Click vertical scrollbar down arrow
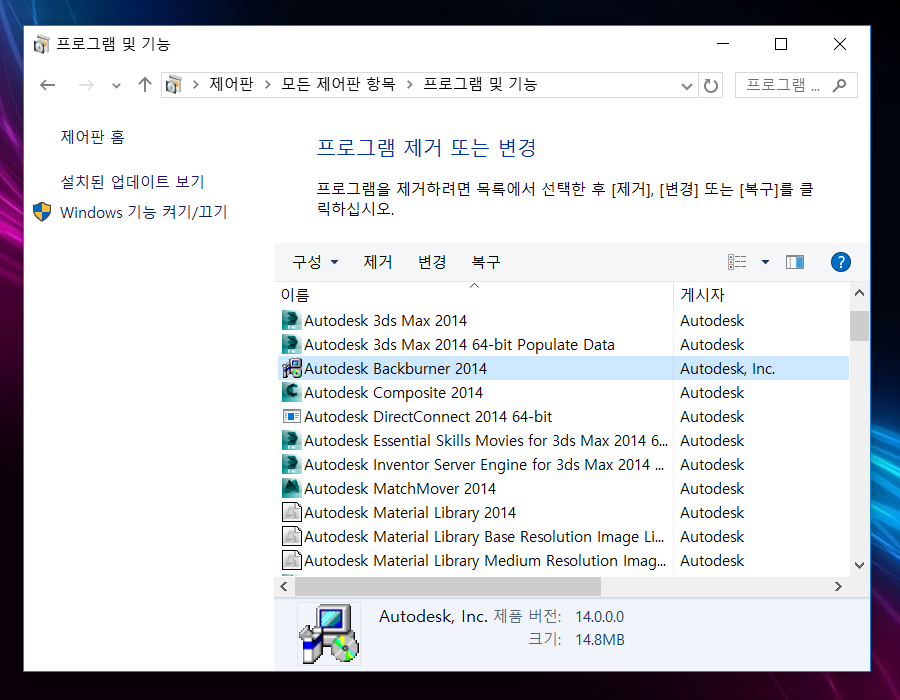 pyautogui.click(x=859, y=565)
